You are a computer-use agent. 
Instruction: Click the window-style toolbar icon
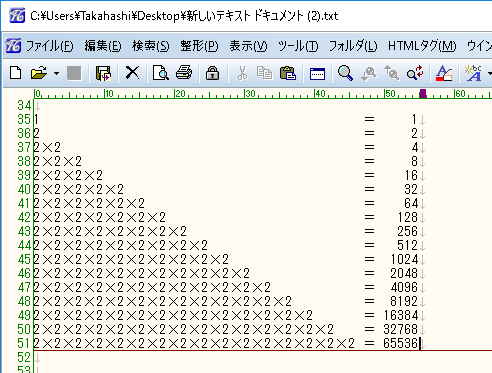(x=317, y=73)
